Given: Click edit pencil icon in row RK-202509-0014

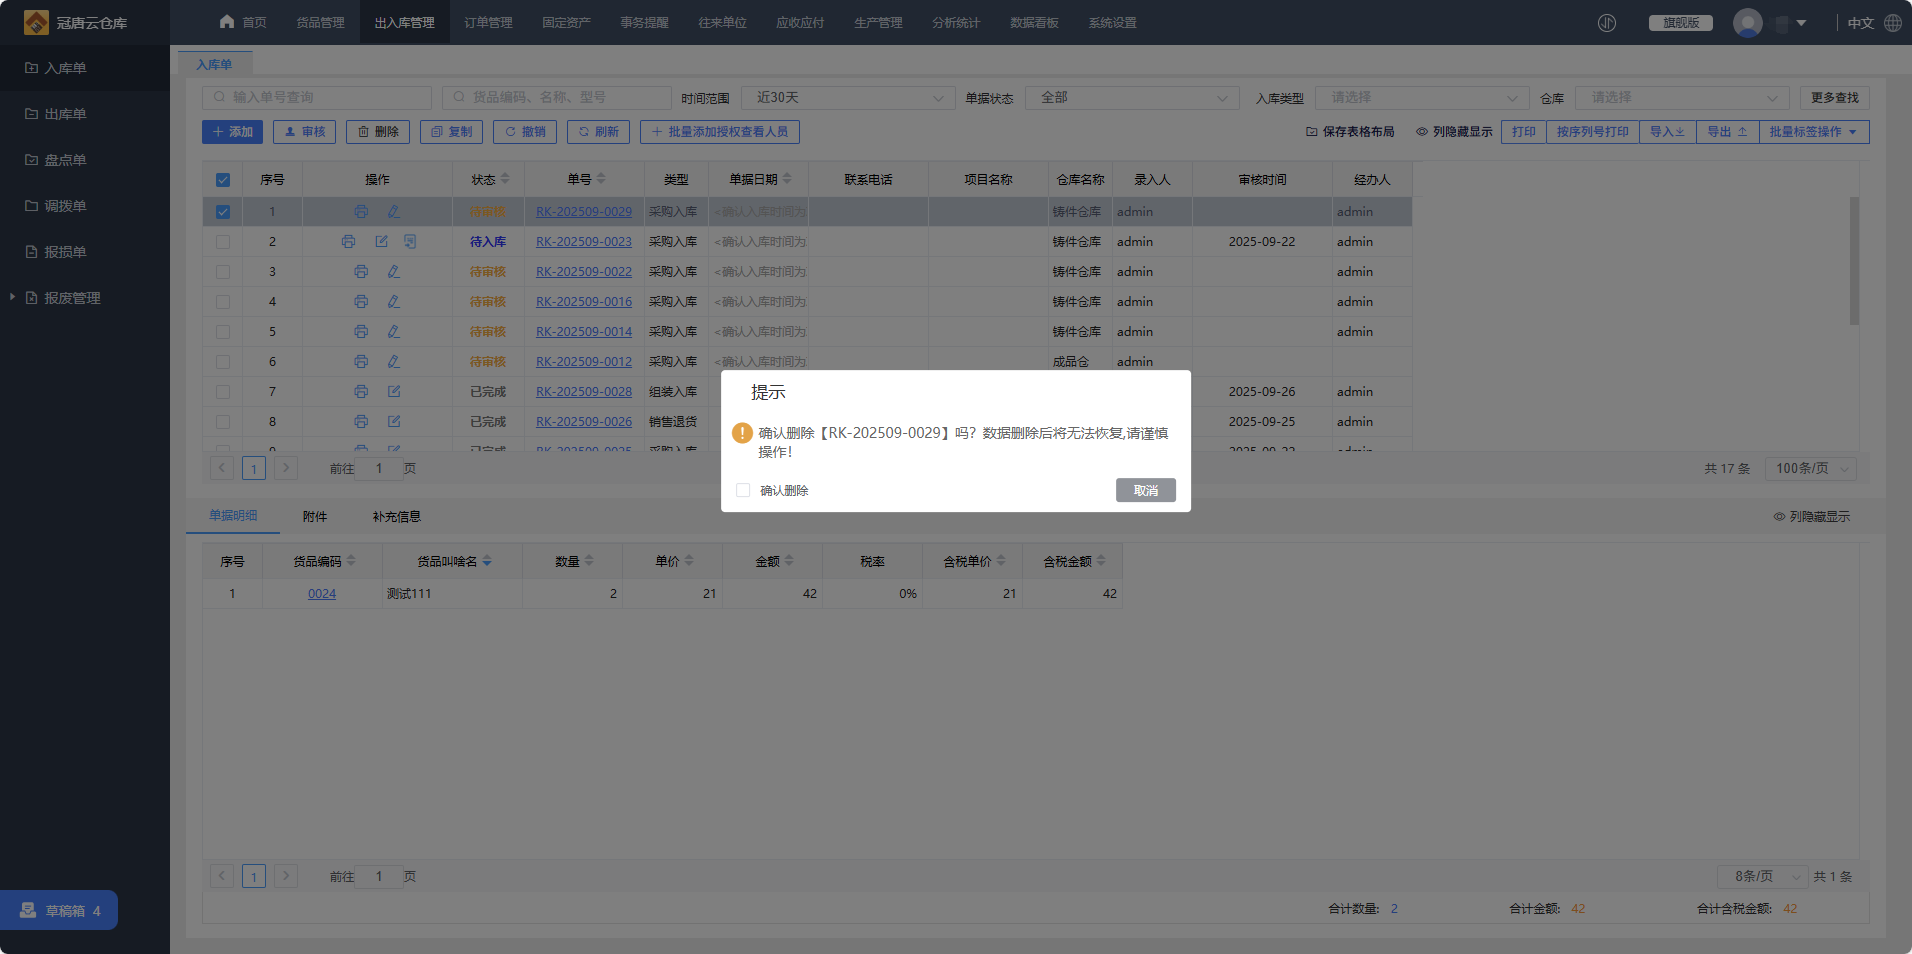Looking at the screenshot, I should click(x=394, y=332).
